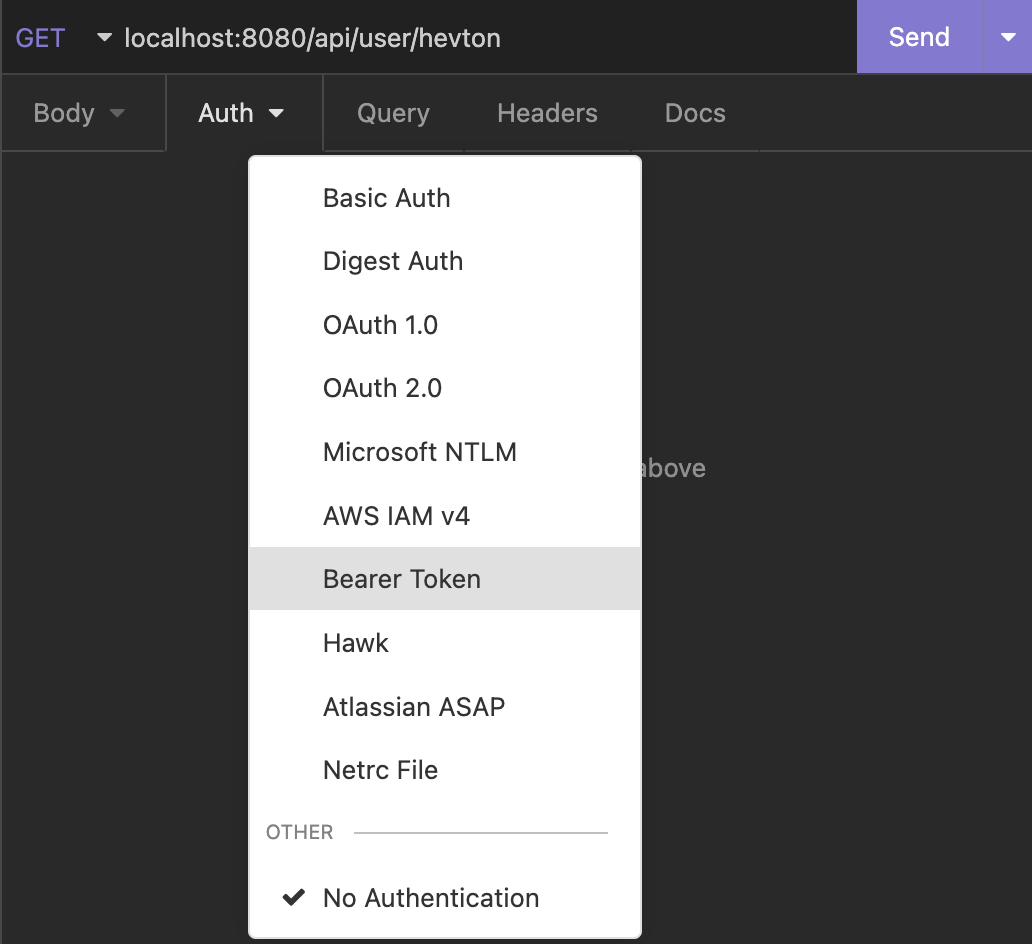
Task: Open the Send options dropdown arrow
Action: [1007, 37]
